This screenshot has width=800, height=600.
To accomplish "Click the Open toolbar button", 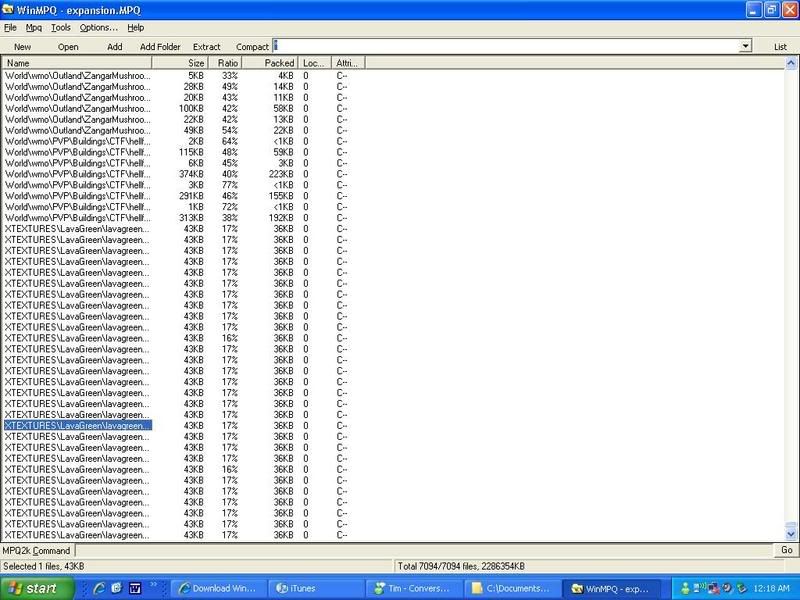I will click(x=68, y=47).
